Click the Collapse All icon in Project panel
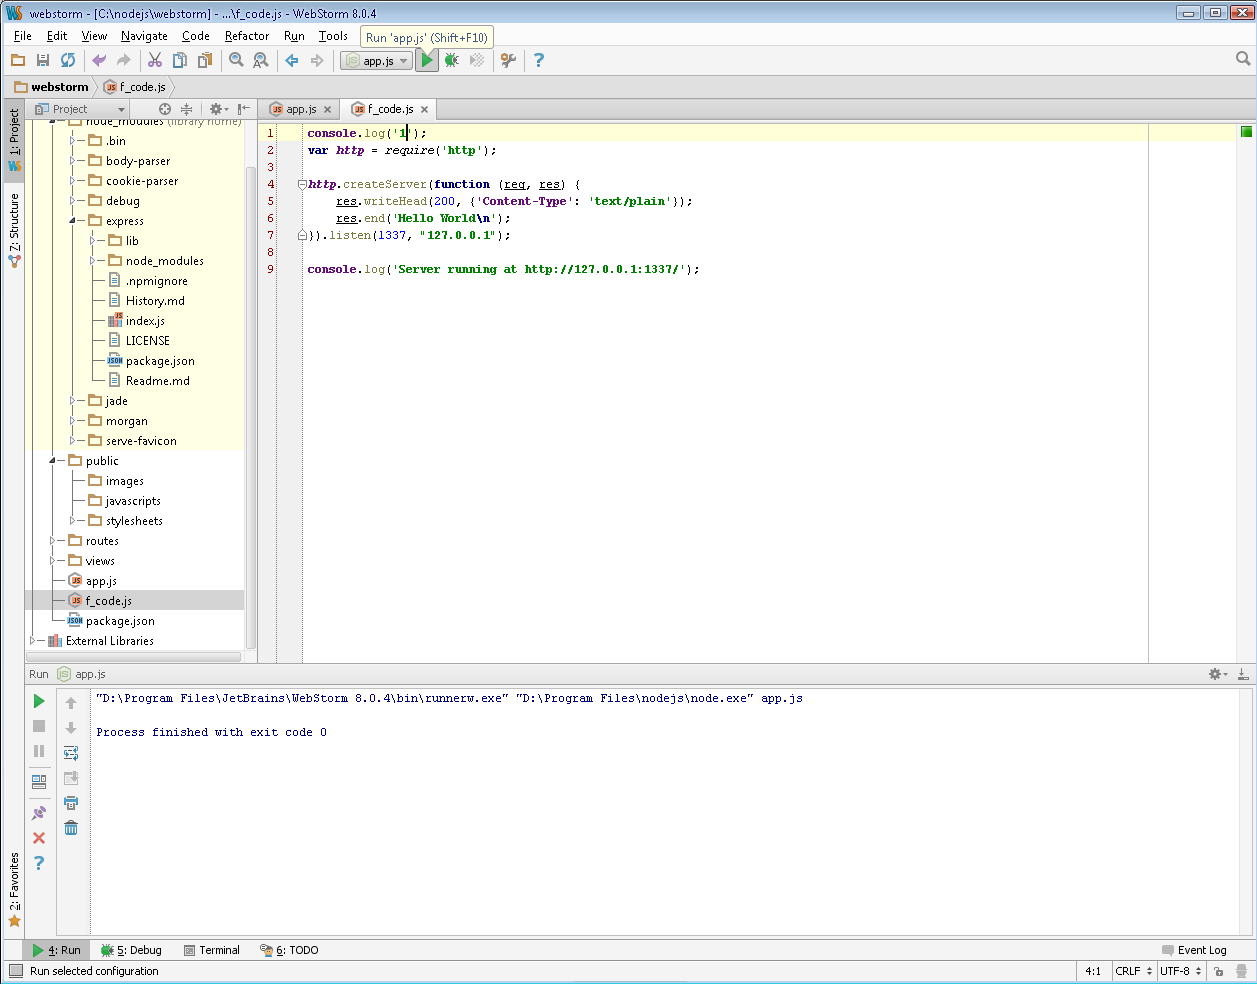 pos(186,109)
